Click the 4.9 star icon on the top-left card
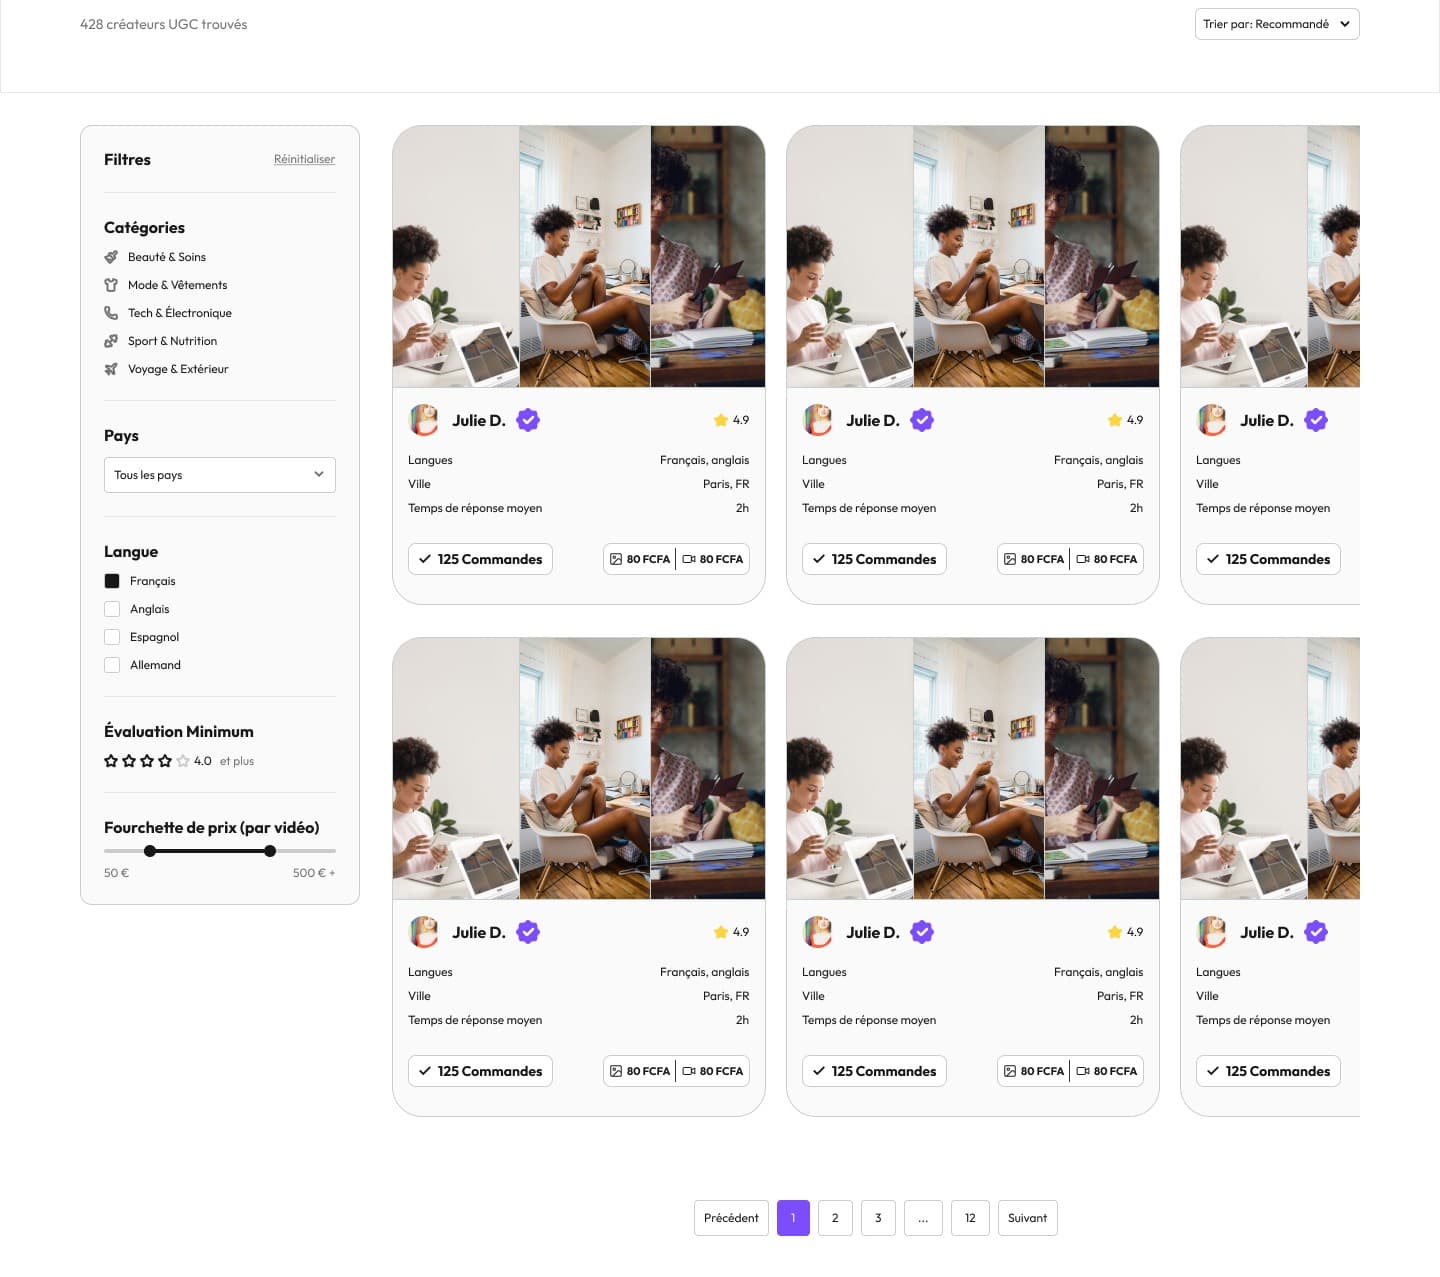1440x1277 pixels. 720,420
